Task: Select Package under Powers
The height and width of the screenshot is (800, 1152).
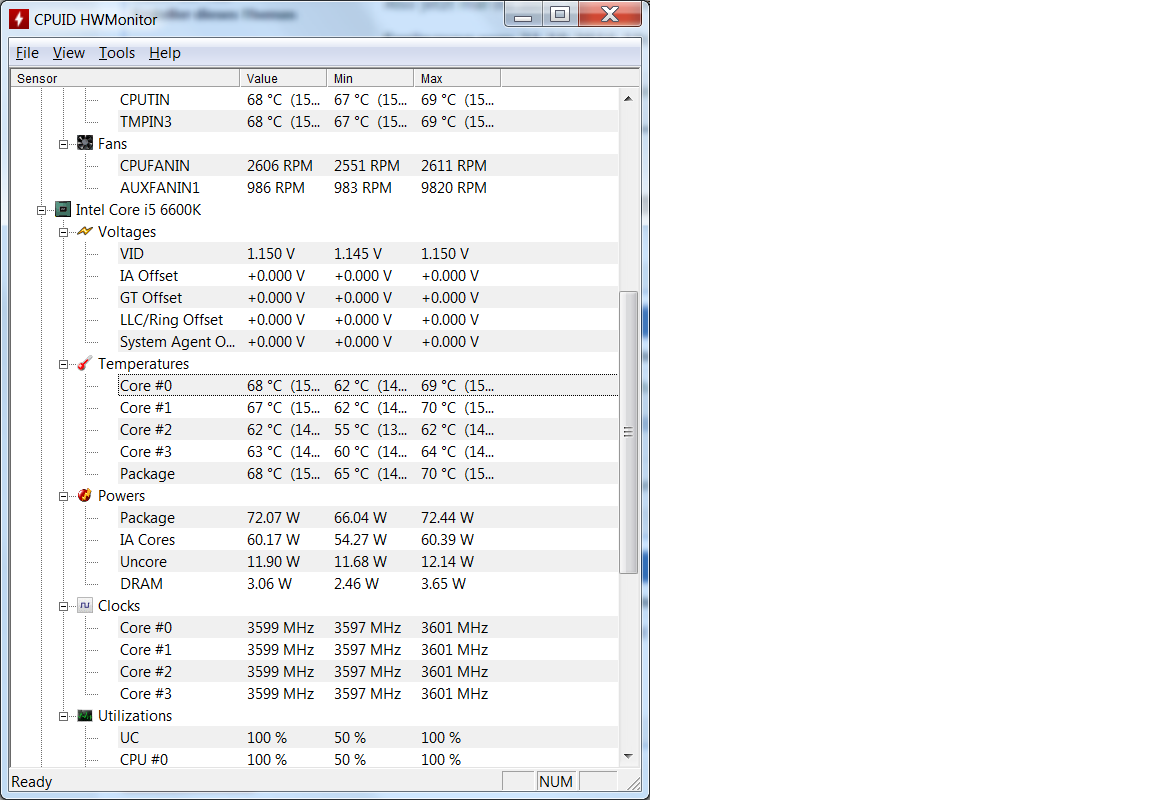Action: point(367,518)
